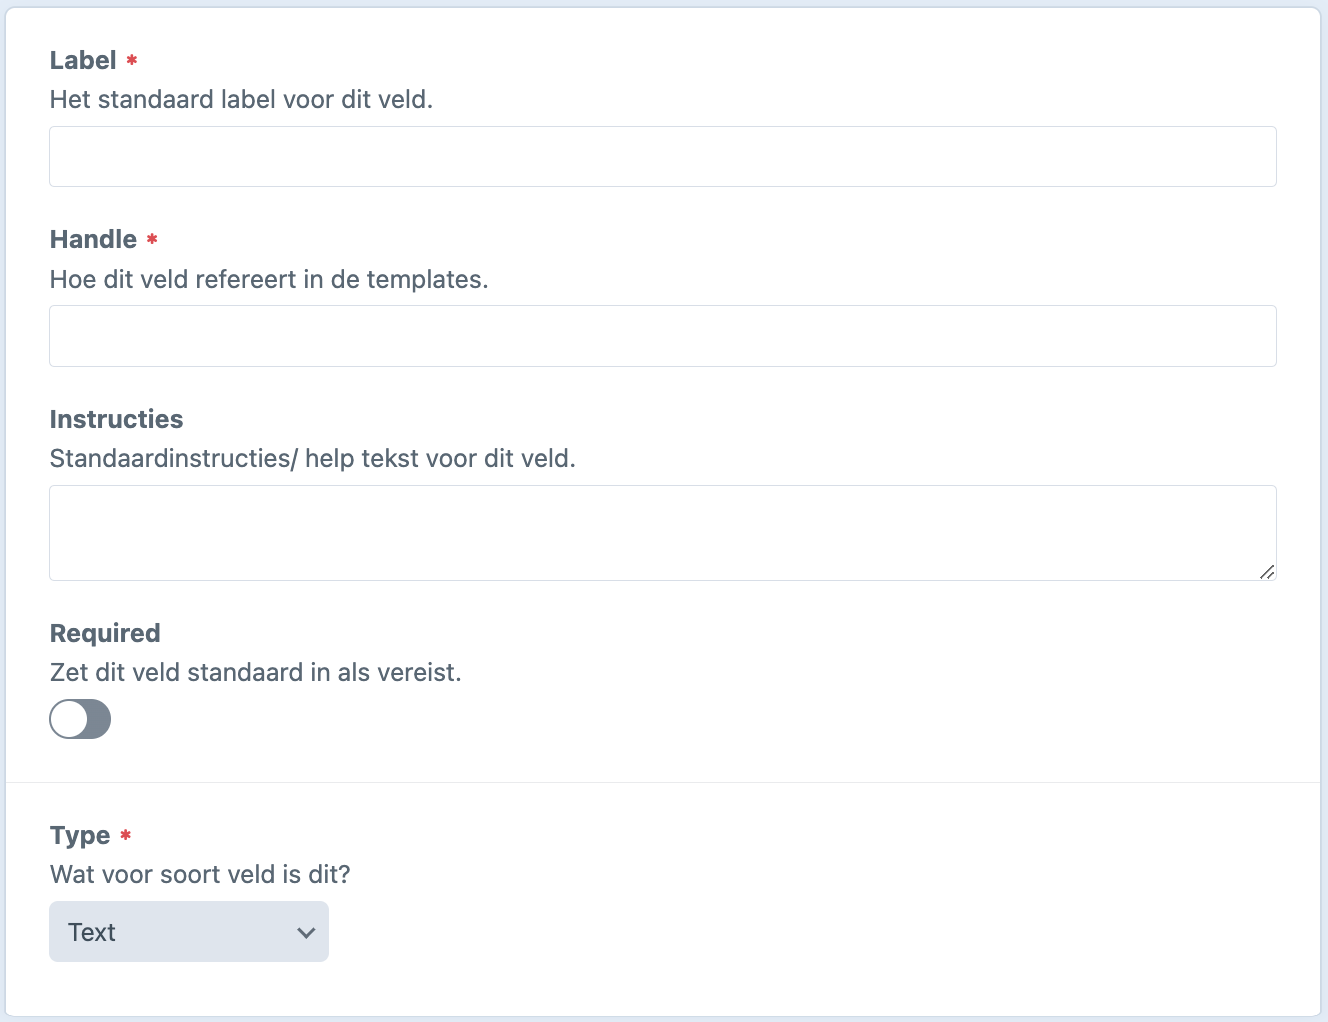Click the red asterisk beside Handle
Viewport: 1328px width, 1022px height.
[x=152, y=240]
